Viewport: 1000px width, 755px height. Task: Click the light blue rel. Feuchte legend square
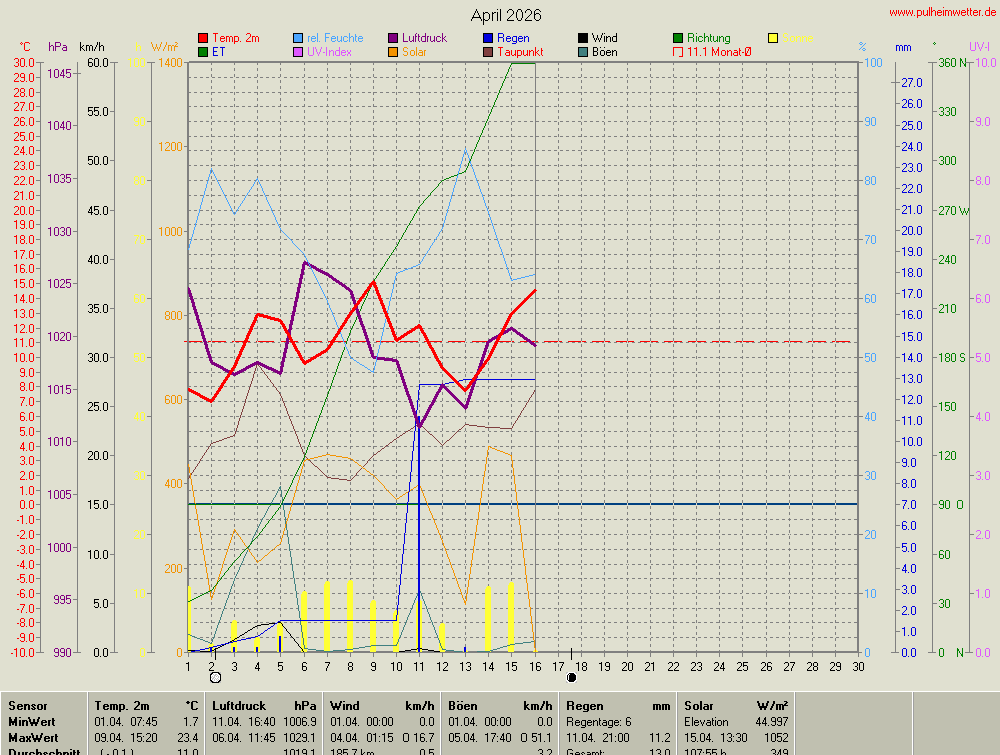pos(299,38)
